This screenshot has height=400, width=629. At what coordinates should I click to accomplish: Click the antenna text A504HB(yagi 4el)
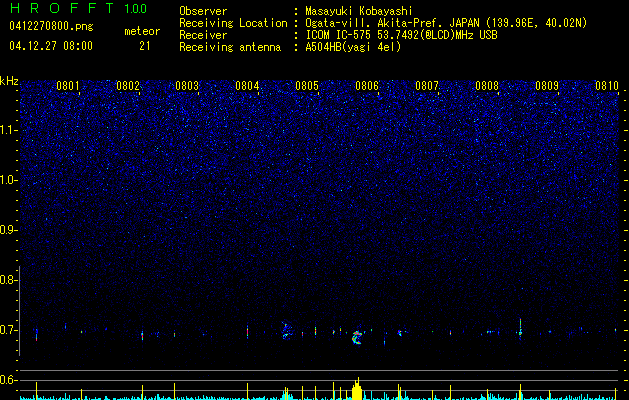(x=353, y=47)
